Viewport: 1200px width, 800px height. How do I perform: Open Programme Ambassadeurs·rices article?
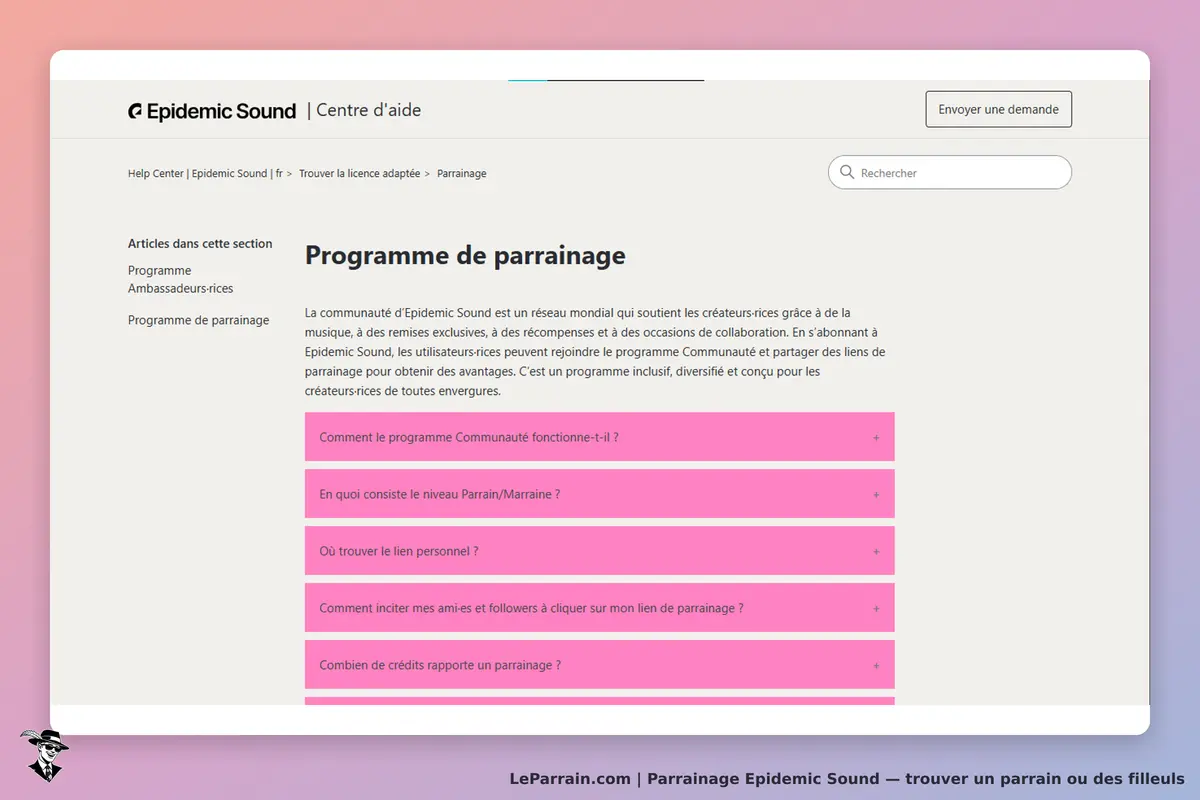click(180, 279)
